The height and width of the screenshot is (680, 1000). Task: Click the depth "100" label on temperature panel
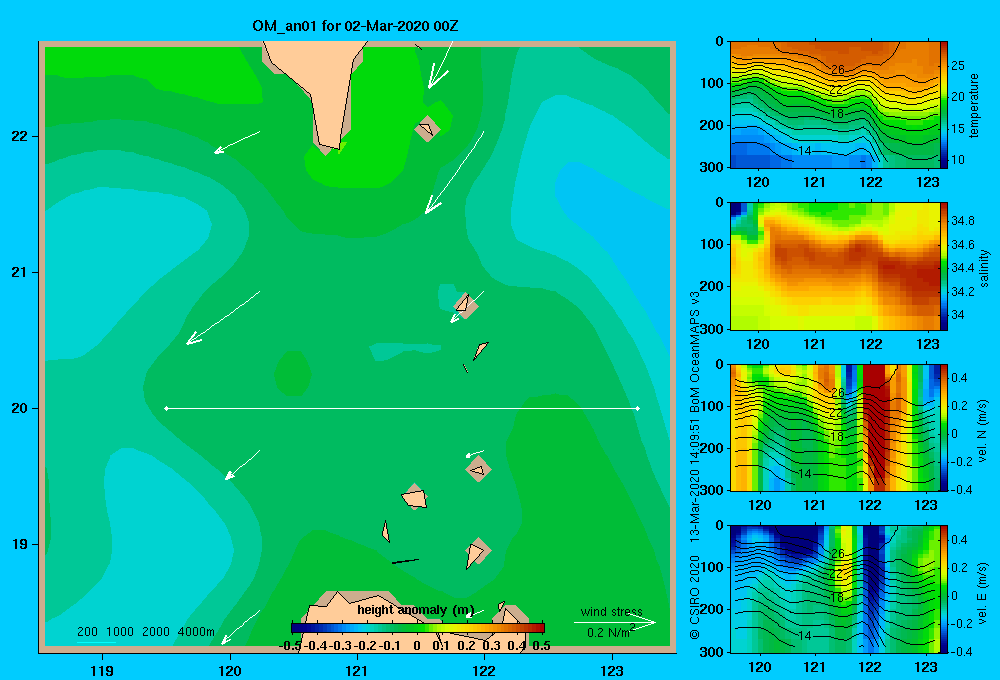pyautogui.click(x=712, y=83)
